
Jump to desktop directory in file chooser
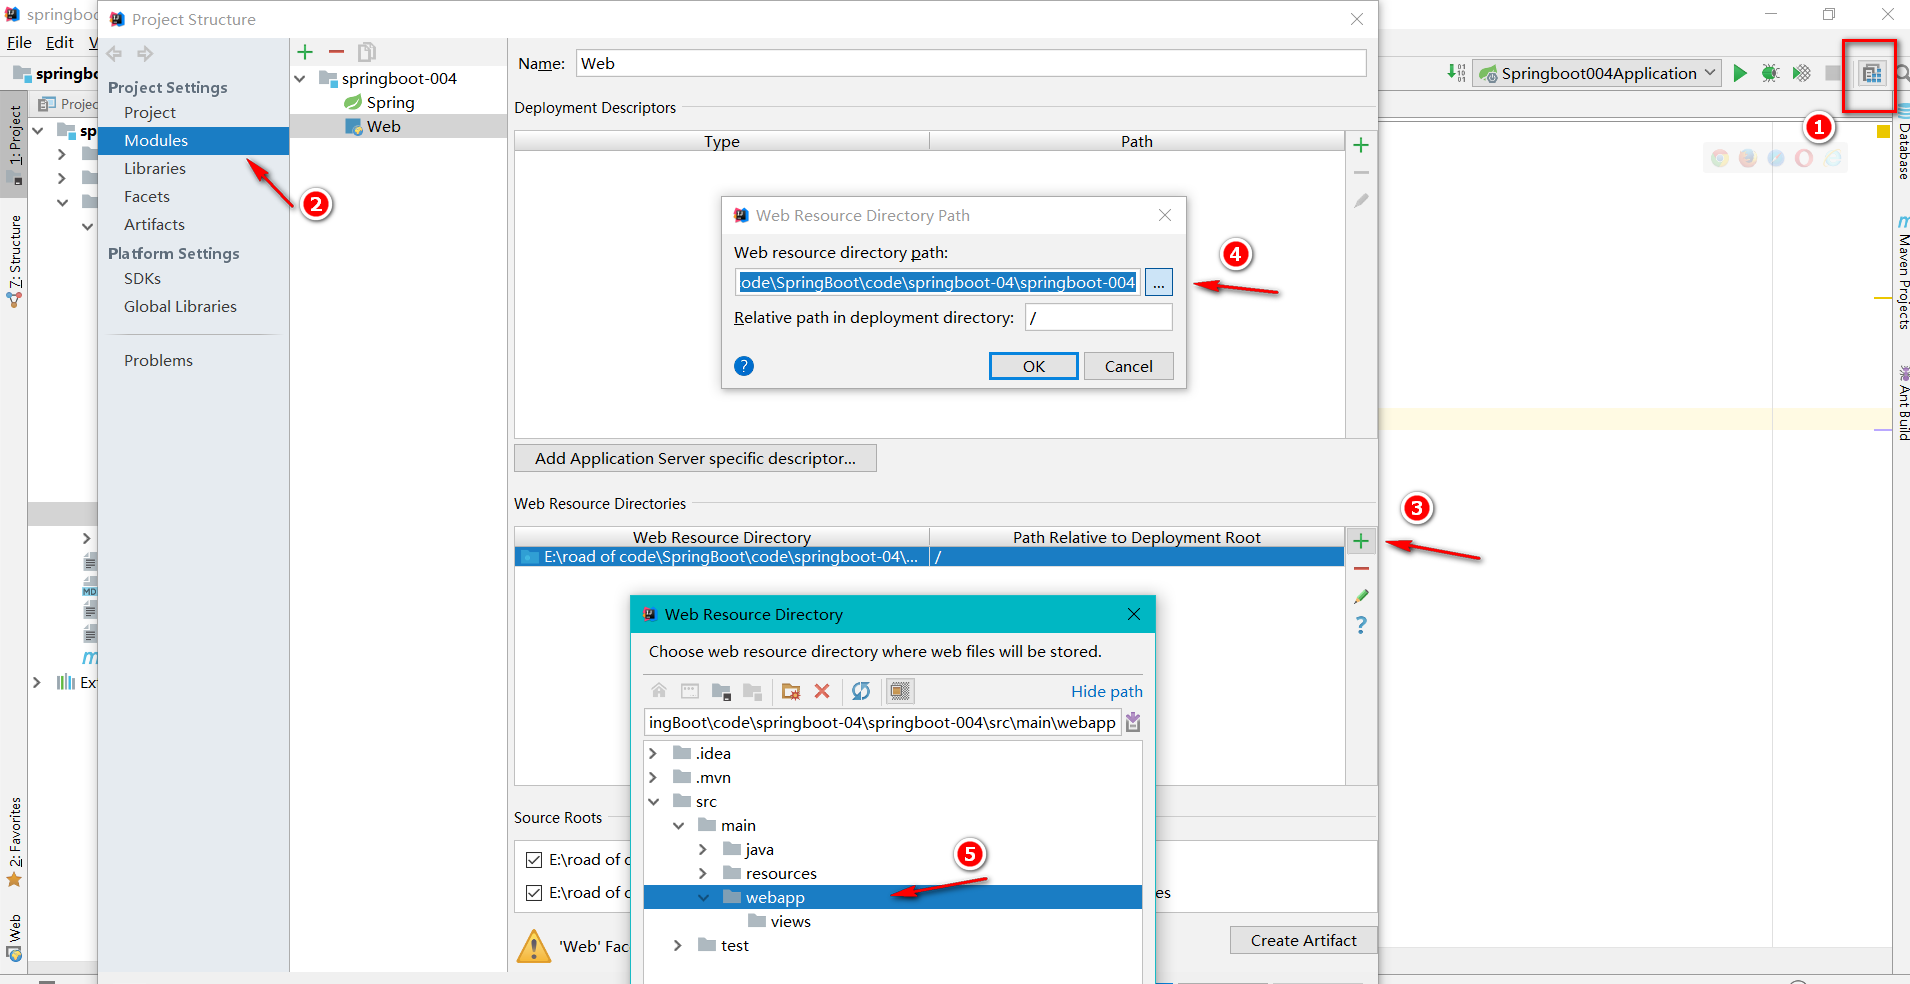[690, 691]
